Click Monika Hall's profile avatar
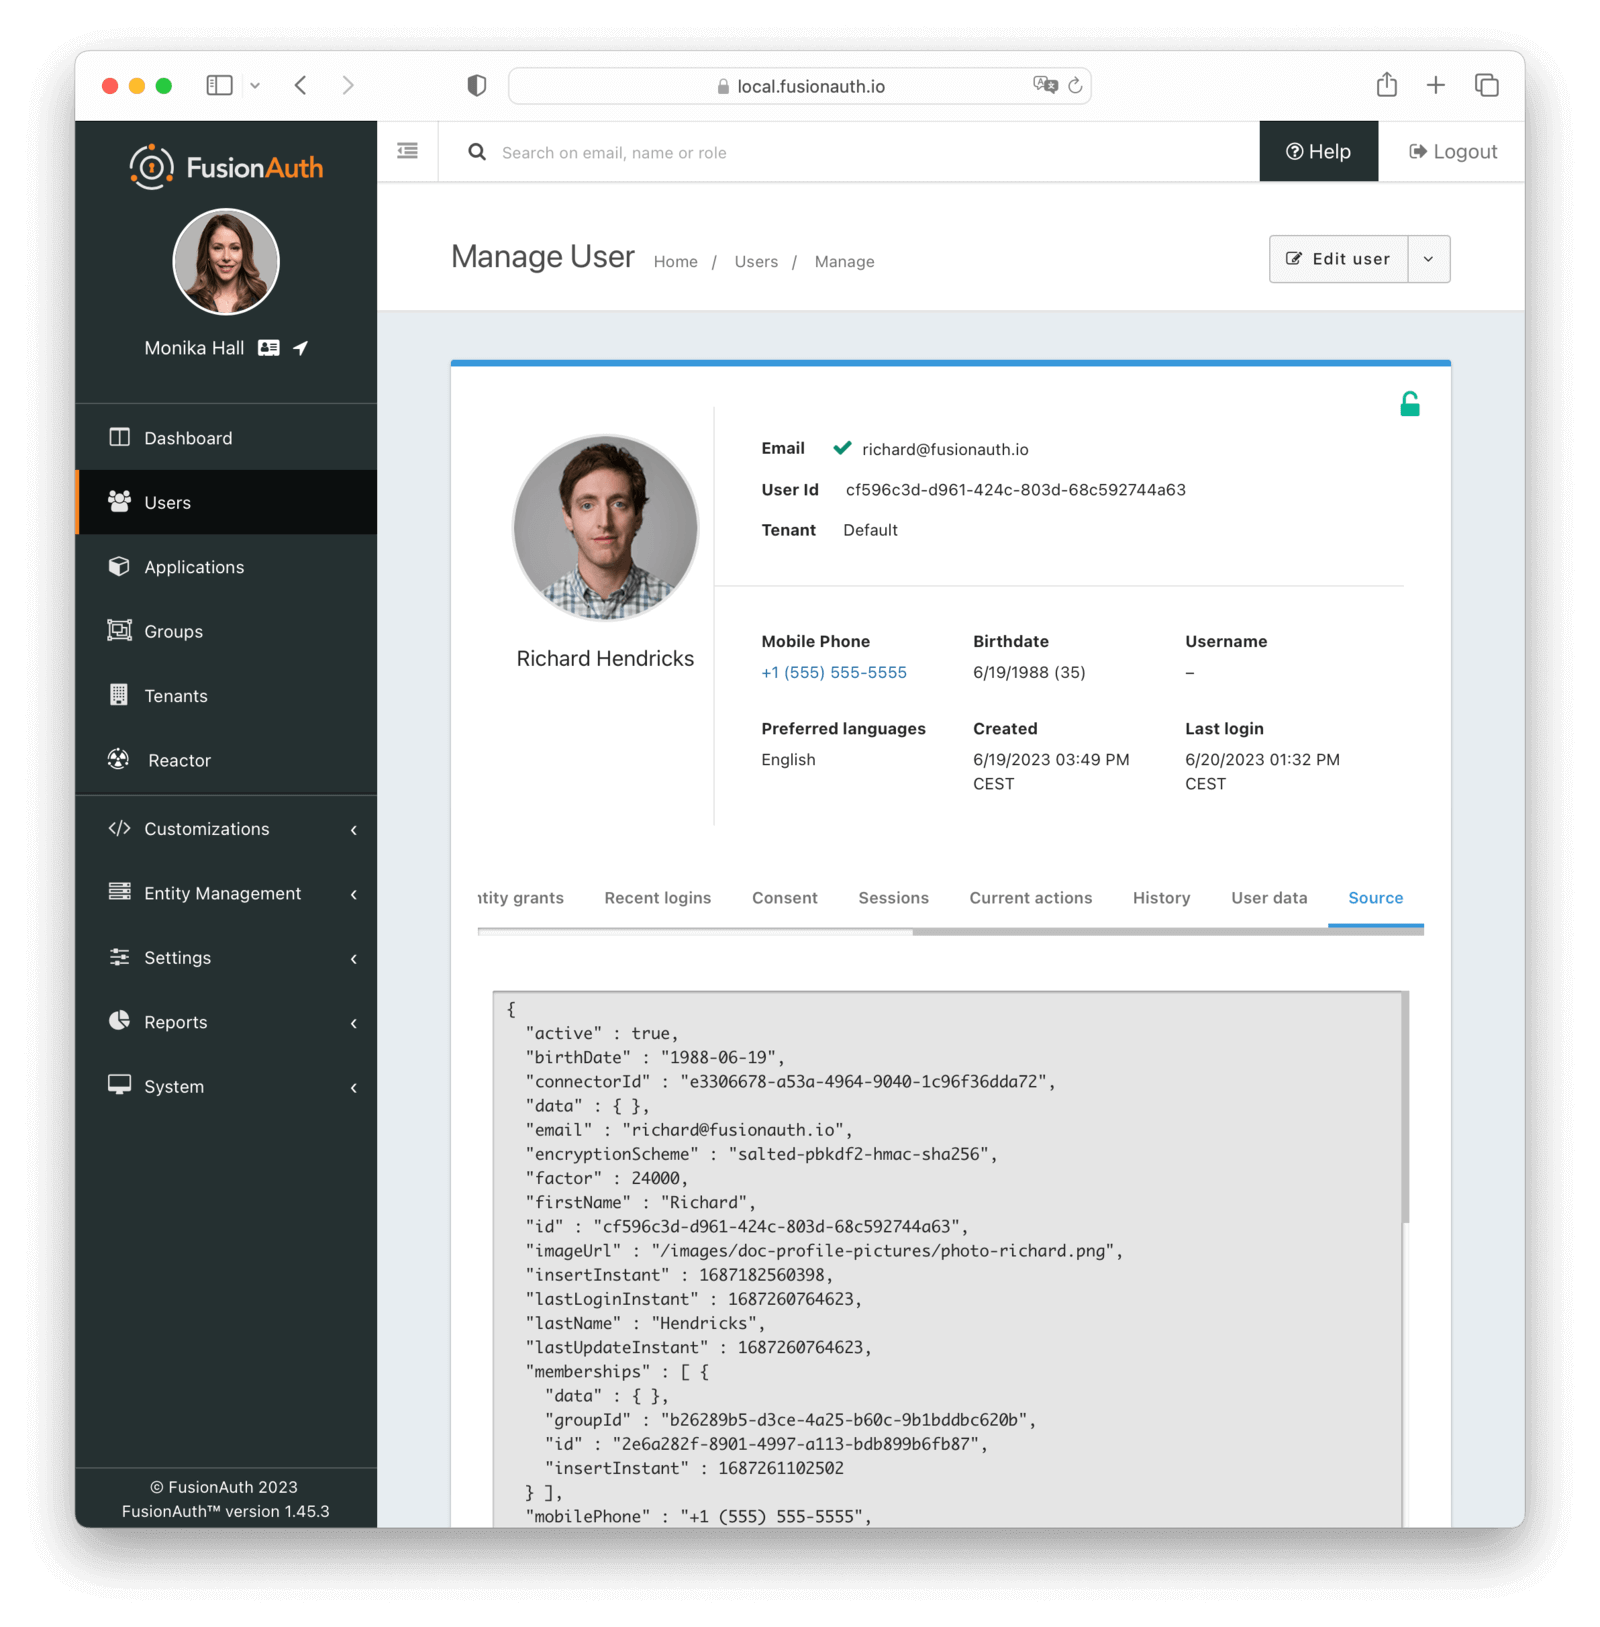Screen dimensions: 1600x1627 [226, 262]
